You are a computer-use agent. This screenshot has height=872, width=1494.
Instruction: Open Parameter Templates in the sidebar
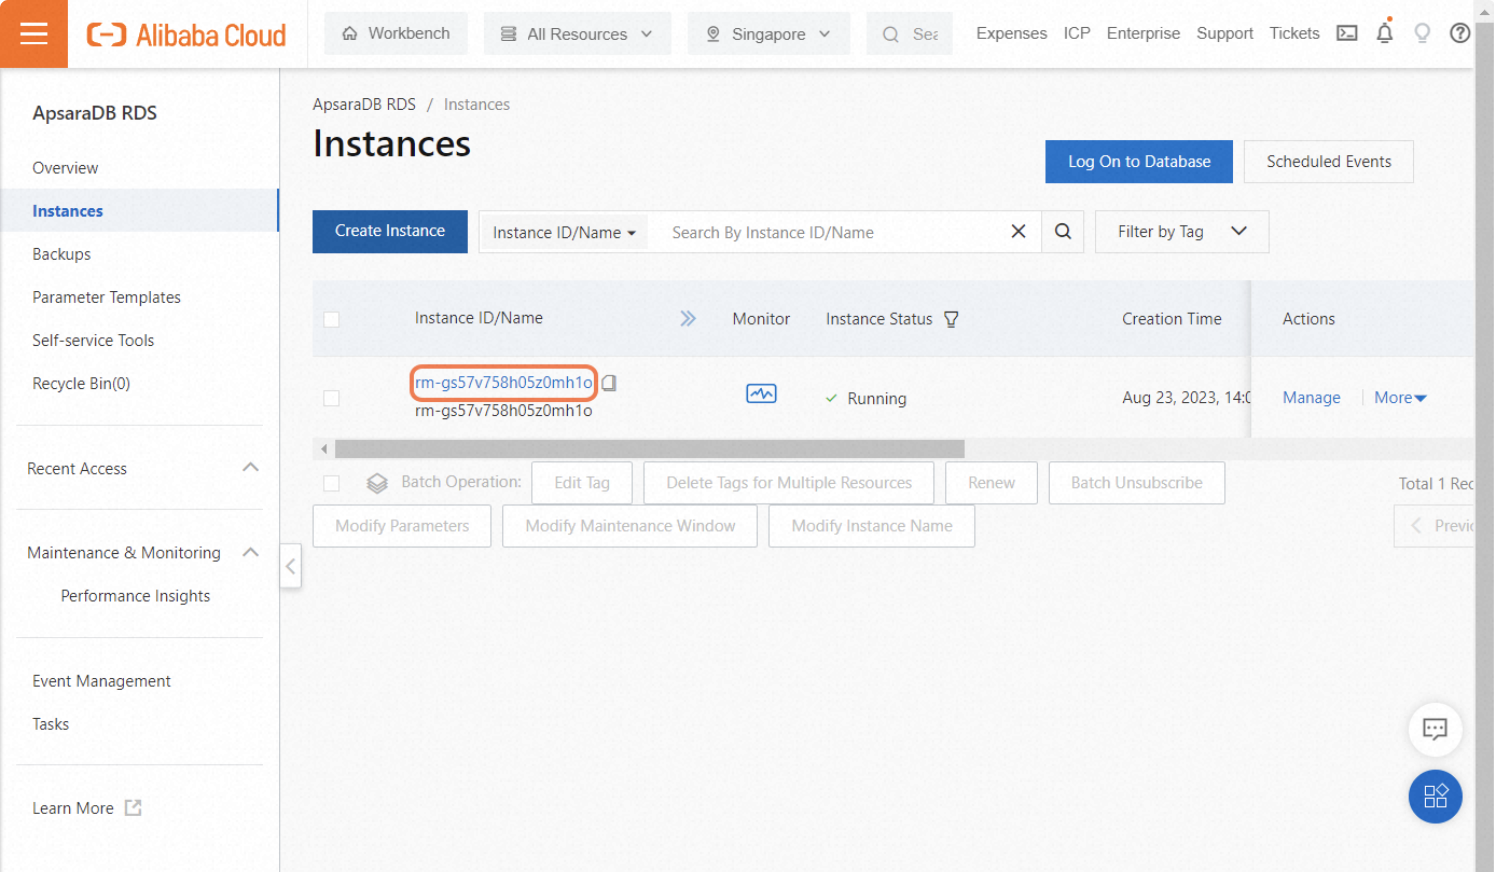(x=106, y=297)
